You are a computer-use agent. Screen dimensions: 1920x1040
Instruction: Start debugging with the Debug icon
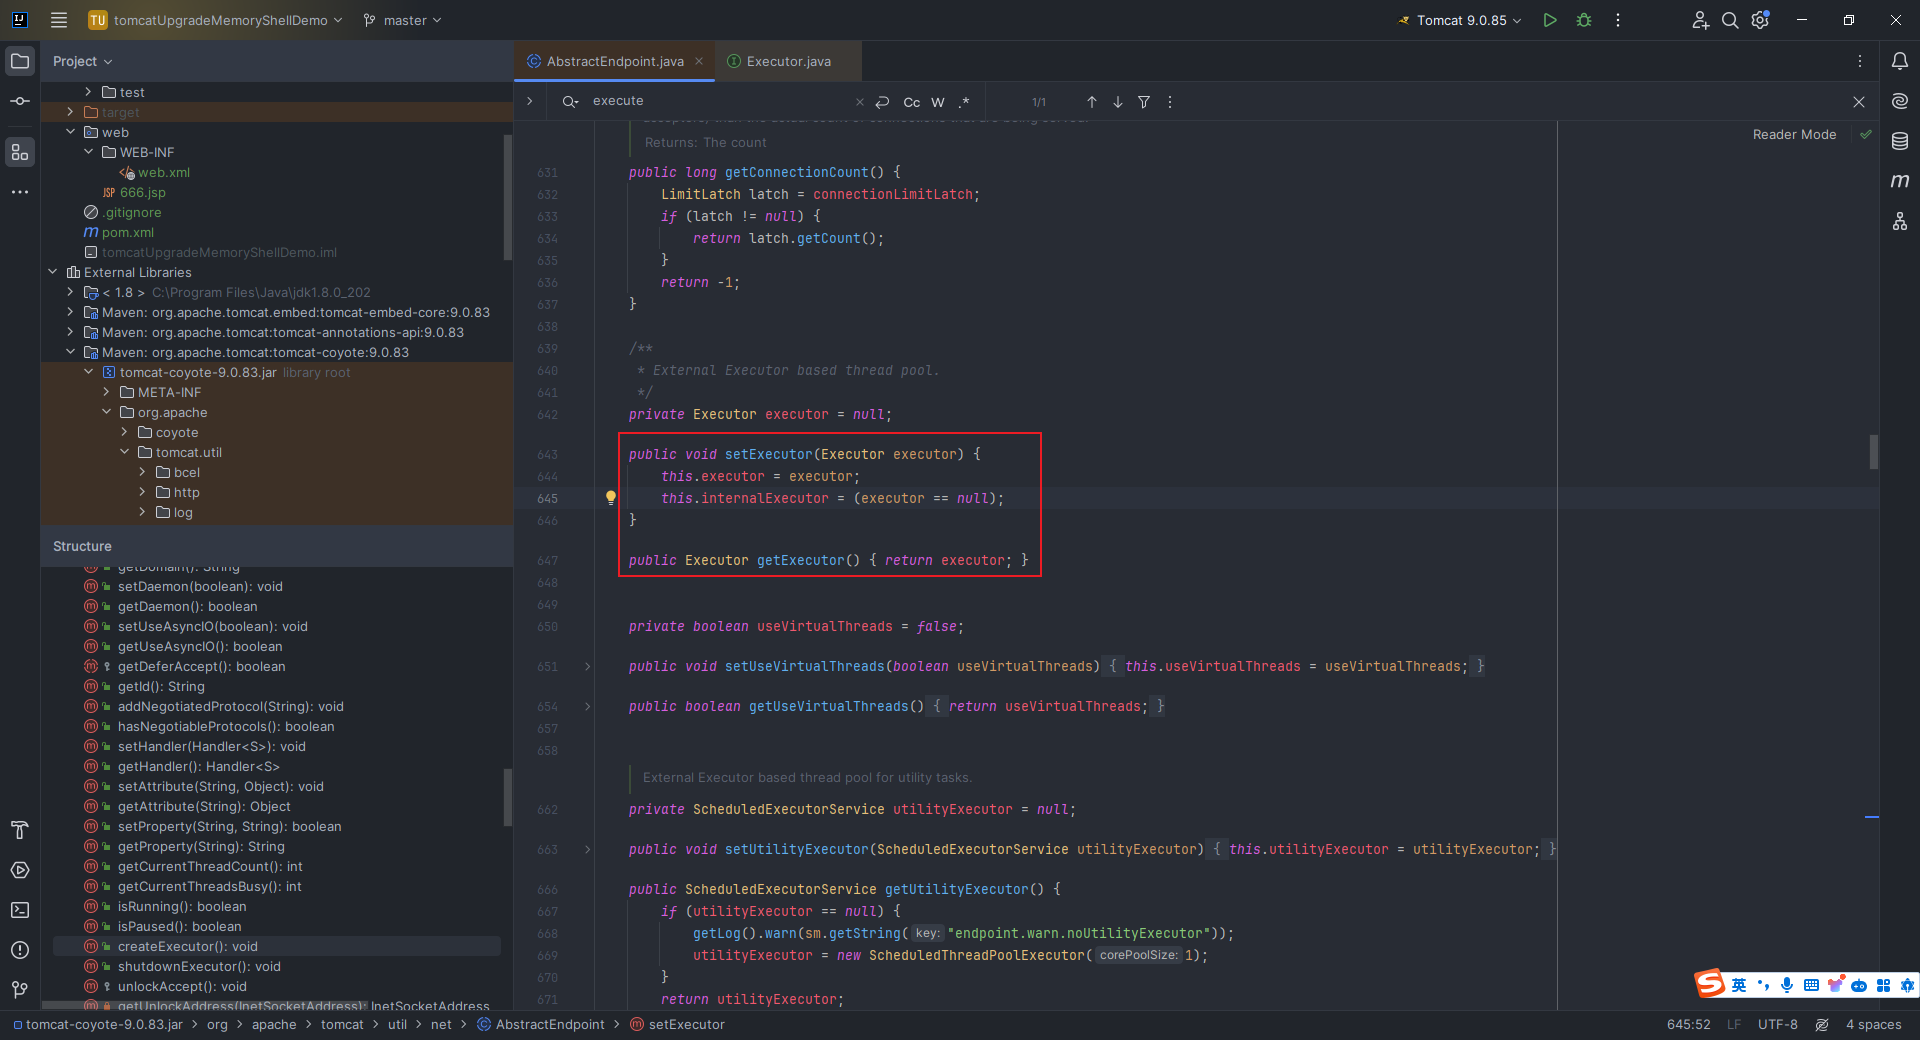coord(1584,20)
